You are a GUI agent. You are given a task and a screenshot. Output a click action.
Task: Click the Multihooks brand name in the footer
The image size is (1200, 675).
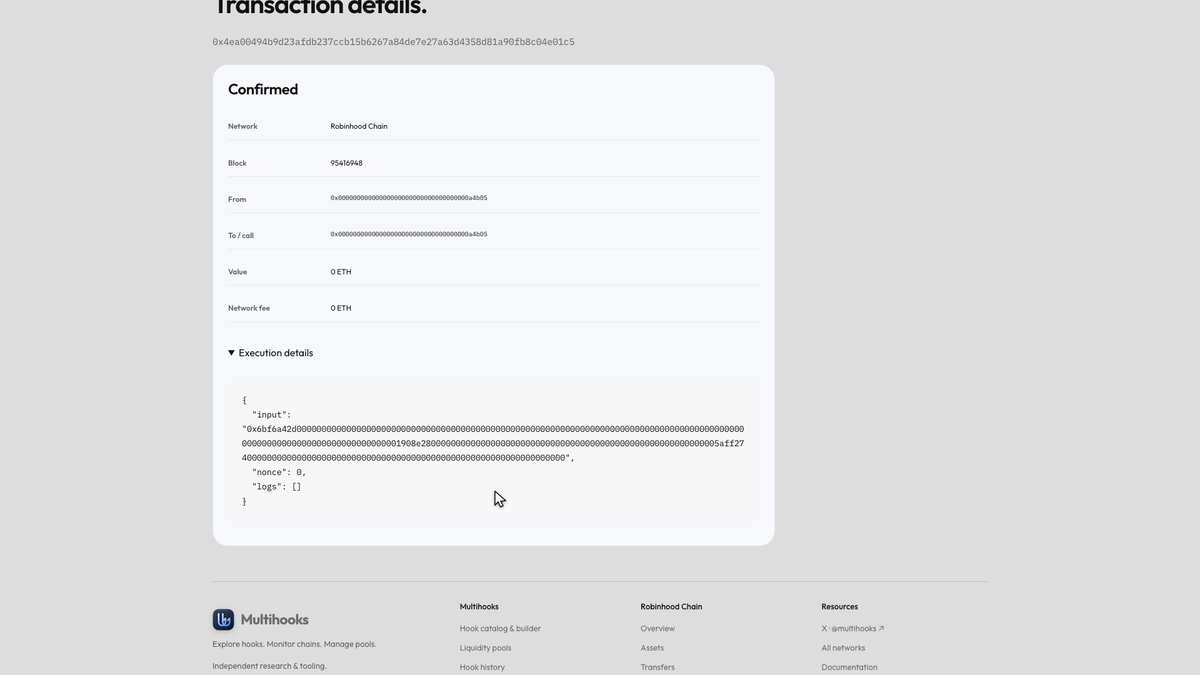pos(274,620)
